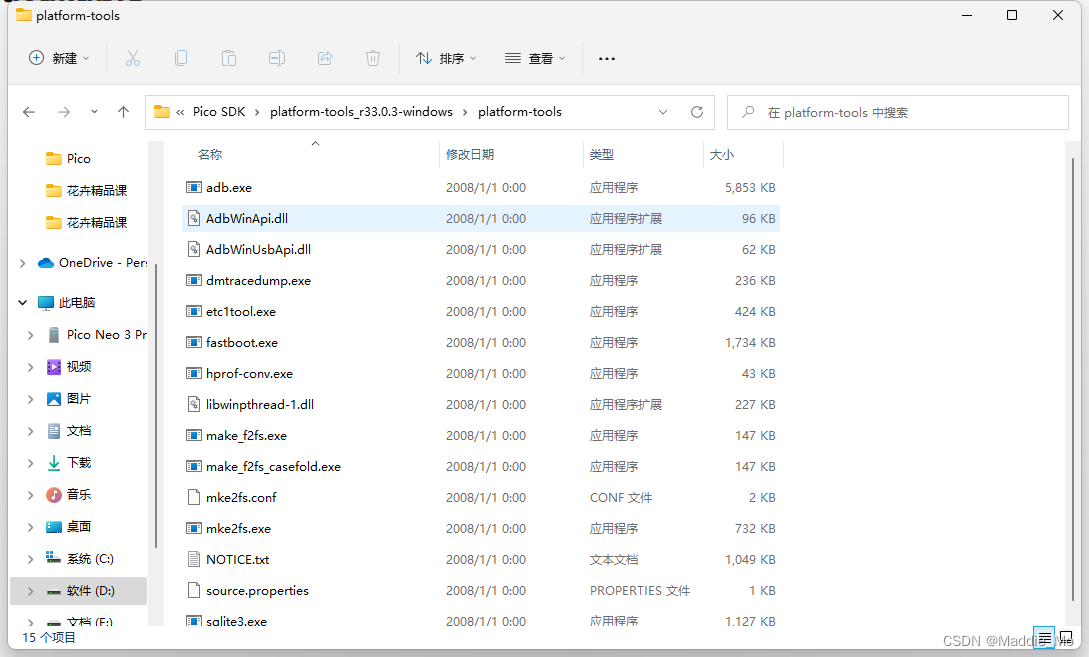Open the 排序 (Sort) dropdown
Image resolution: width=1089 pixels, height=657 pixels.
[x=447, y=58]
